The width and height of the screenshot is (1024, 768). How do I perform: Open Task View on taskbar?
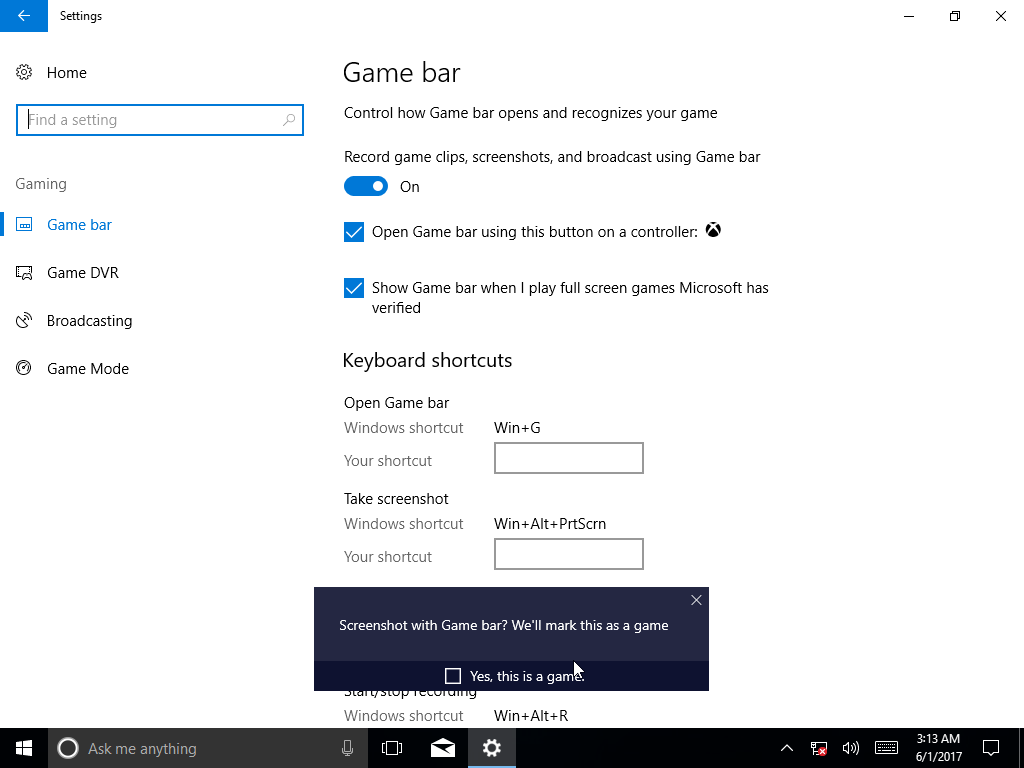pos(392,748)
